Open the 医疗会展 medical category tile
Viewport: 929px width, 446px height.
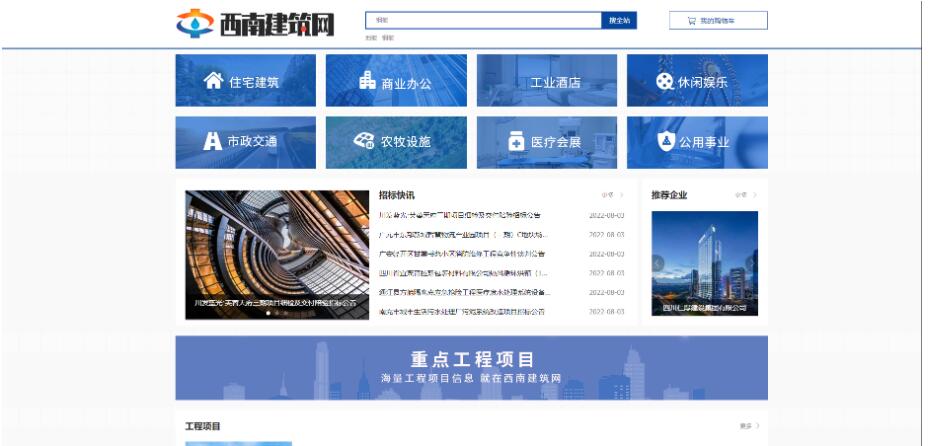547,142
